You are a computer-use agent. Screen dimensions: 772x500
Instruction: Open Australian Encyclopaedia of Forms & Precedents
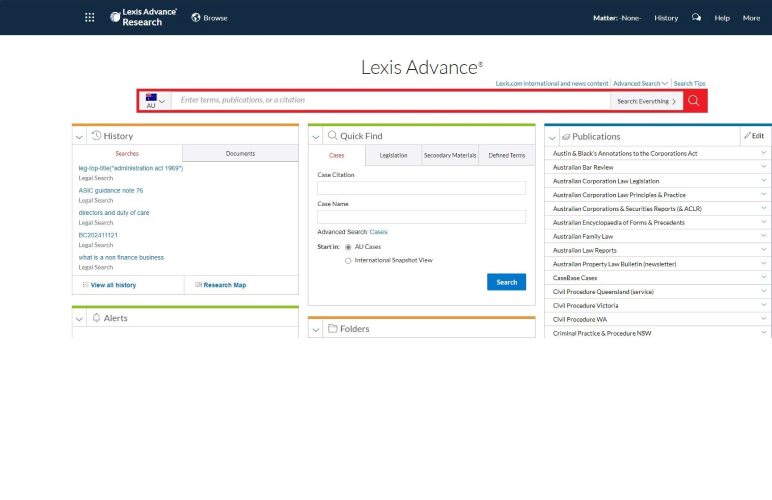(618, 222)
